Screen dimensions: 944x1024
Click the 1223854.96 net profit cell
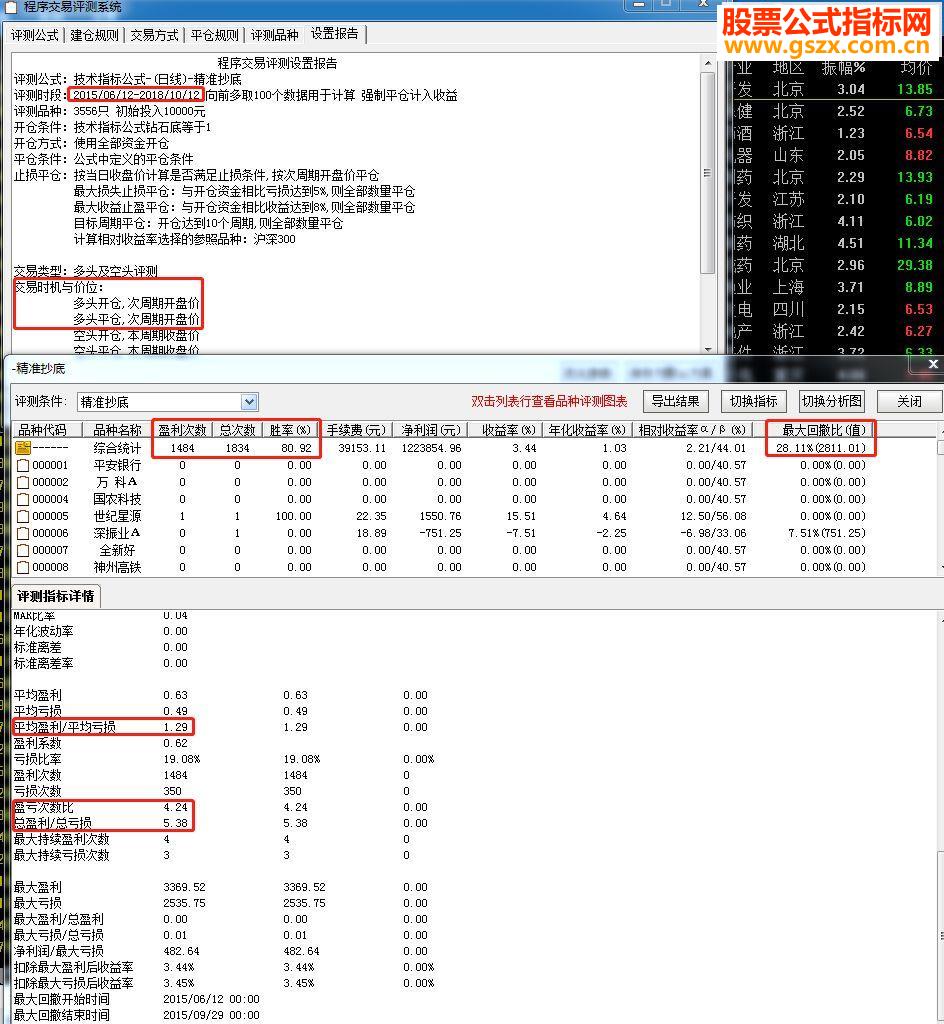pos(432,448)
